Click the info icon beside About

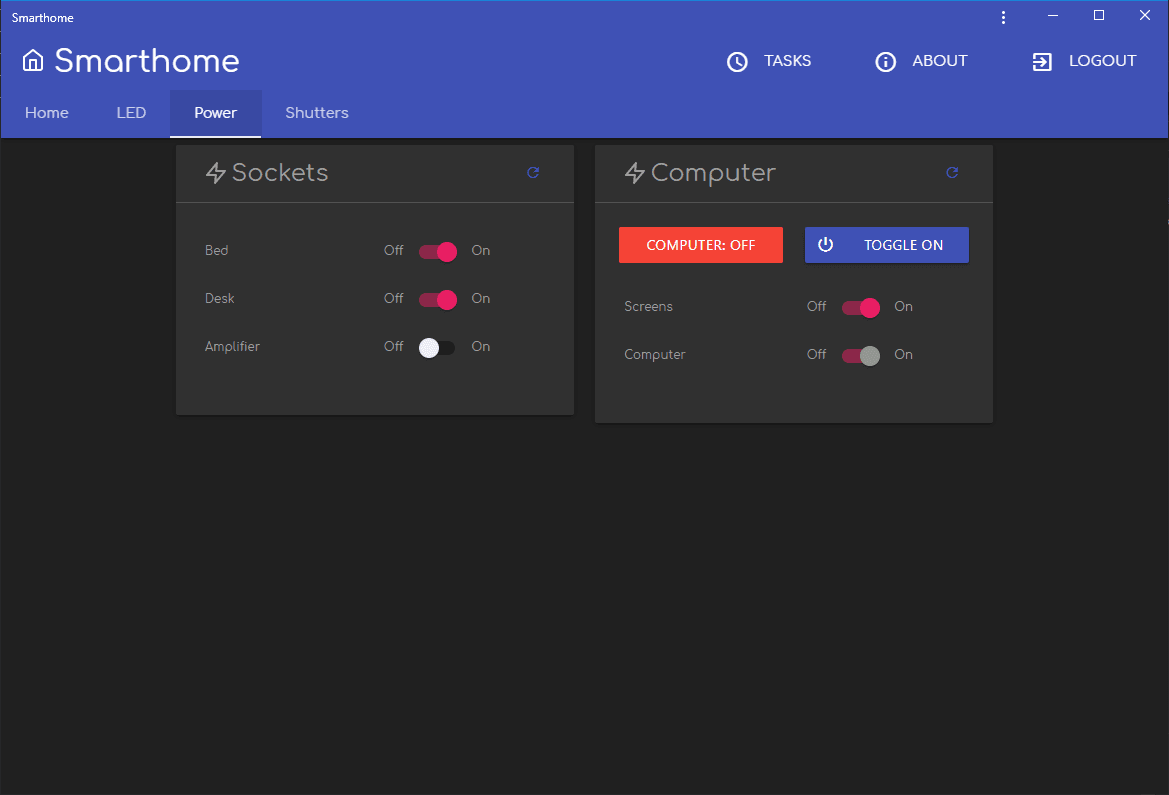click(x=886, y=62)
